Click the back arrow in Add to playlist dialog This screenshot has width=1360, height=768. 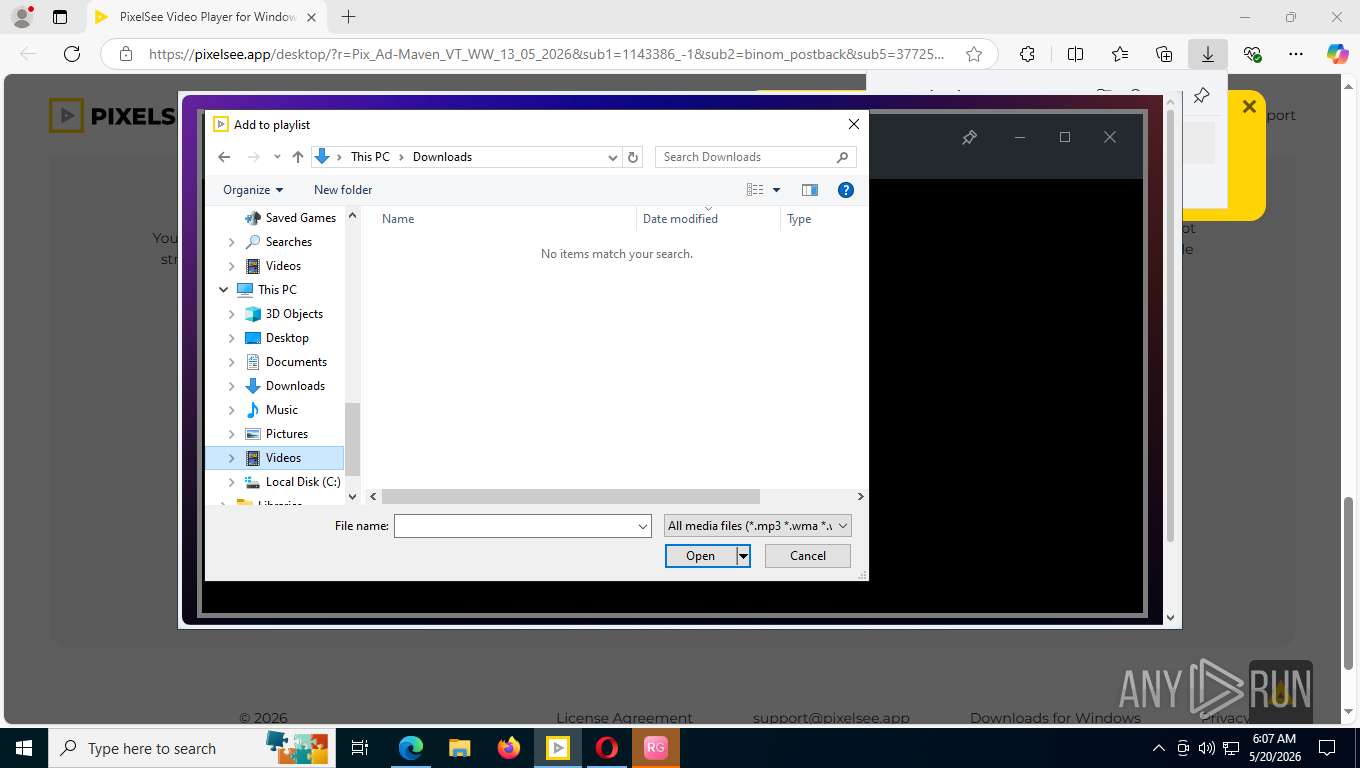224,157
